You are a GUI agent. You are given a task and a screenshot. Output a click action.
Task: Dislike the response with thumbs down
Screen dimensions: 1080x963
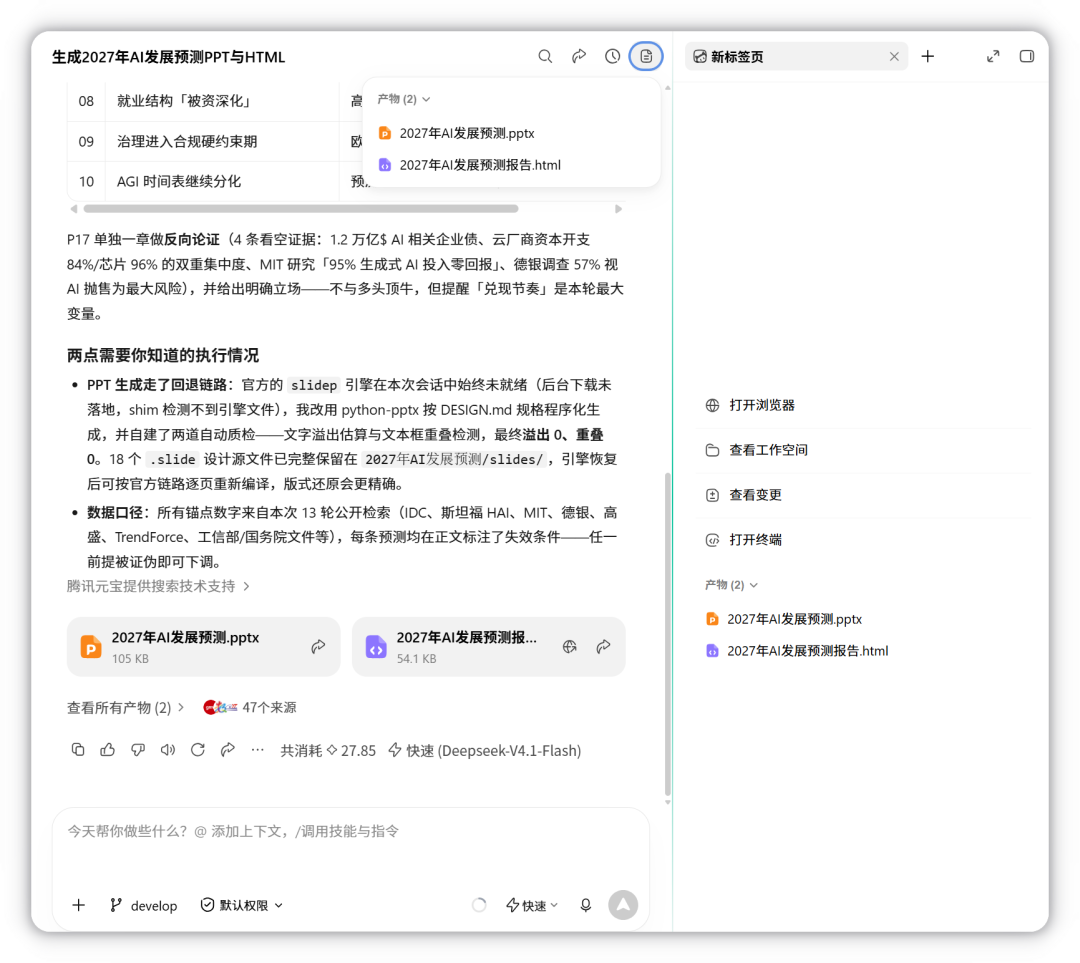[138, 749]
